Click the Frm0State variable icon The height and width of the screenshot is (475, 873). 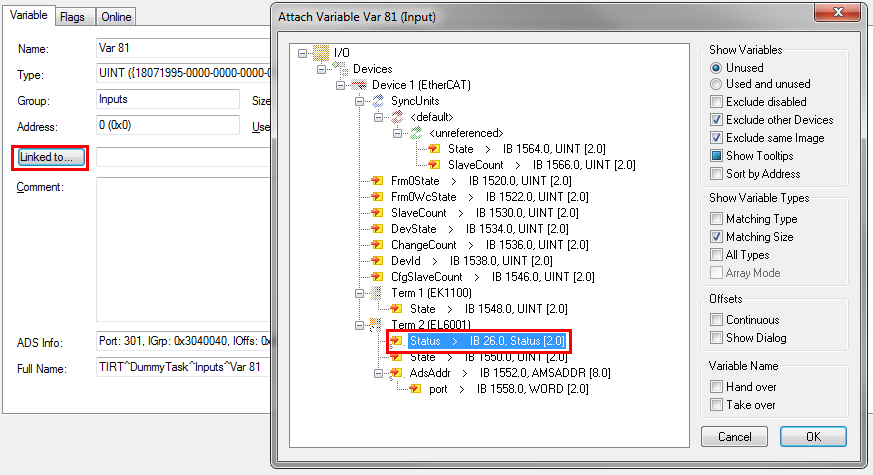[x=377, y=181]
